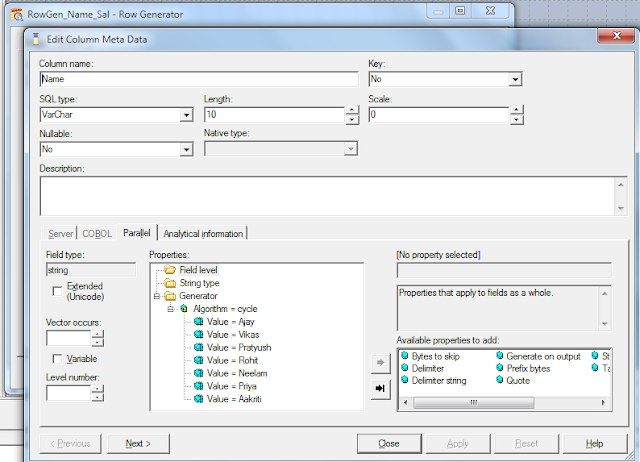Open the Nullable dropdown
This screenshot has height=462, width=640.
point(186,149)
